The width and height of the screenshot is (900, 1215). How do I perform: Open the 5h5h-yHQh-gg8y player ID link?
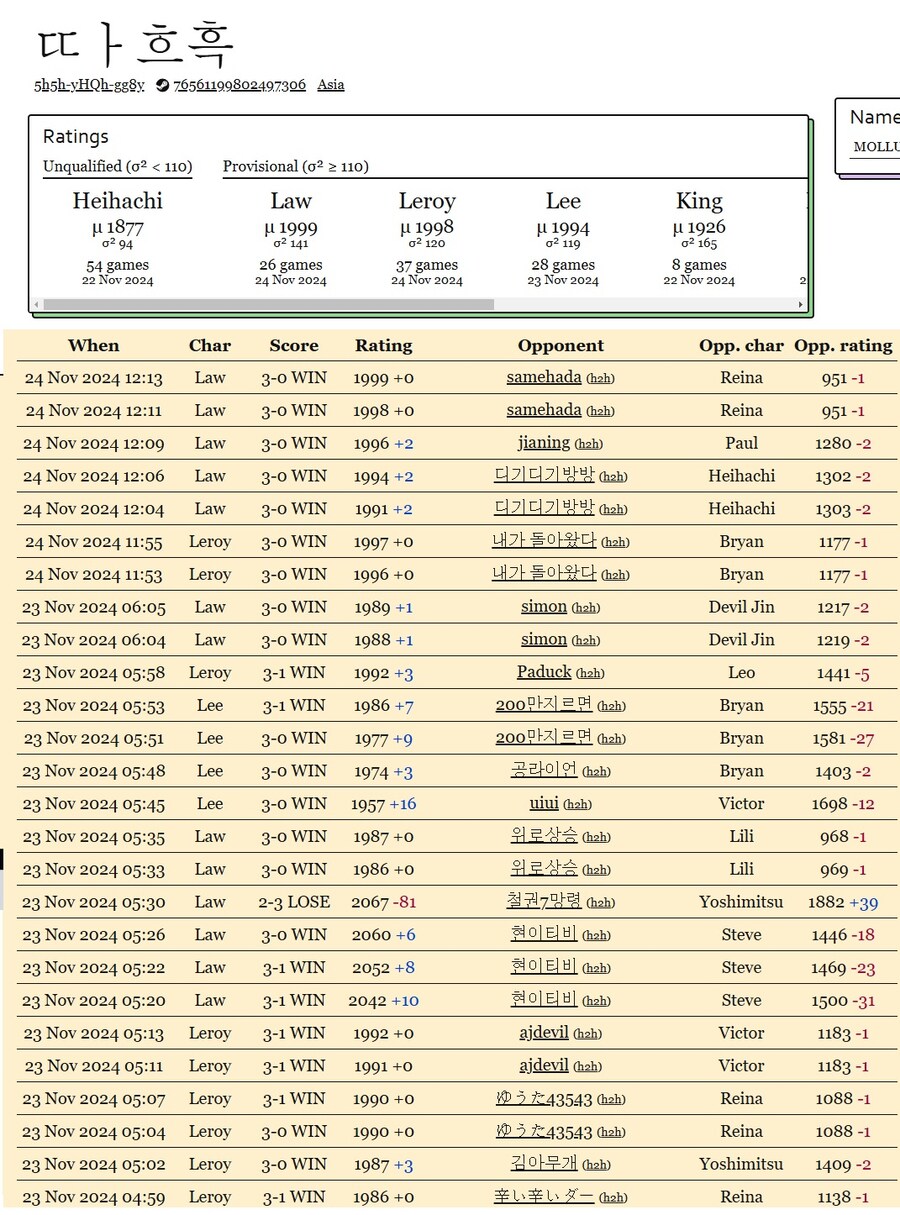pos(89,85)
